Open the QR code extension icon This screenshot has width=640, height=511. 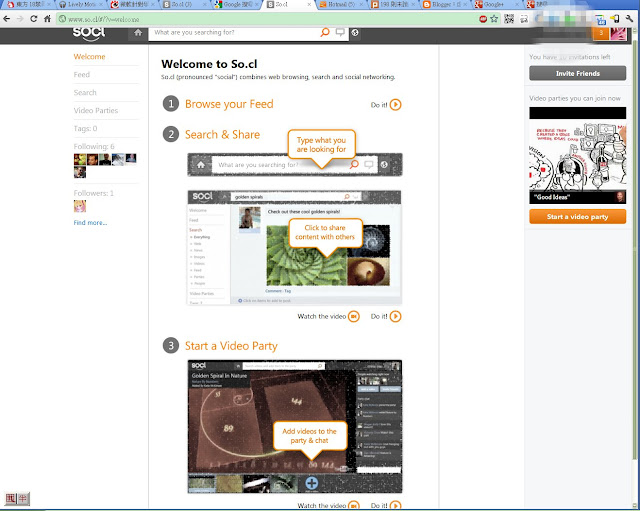(x=509, y=19)
